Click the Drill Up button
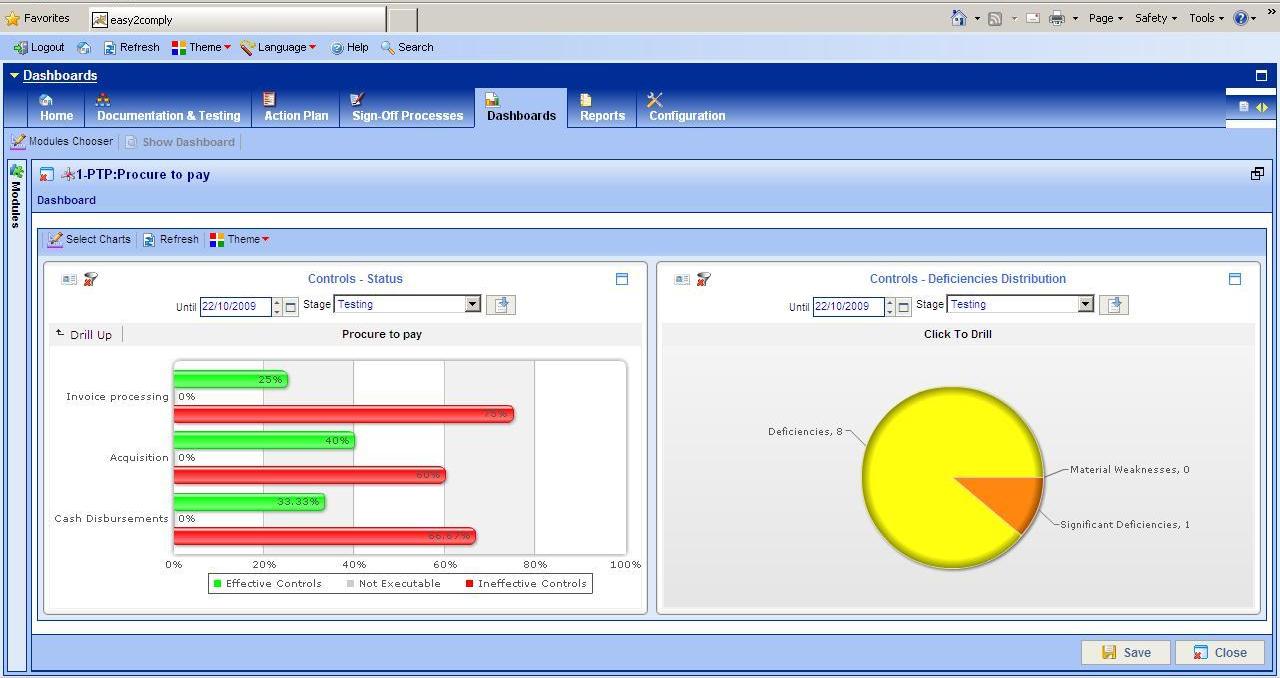Screen dimensions: 1280x678 pos(85,334)
